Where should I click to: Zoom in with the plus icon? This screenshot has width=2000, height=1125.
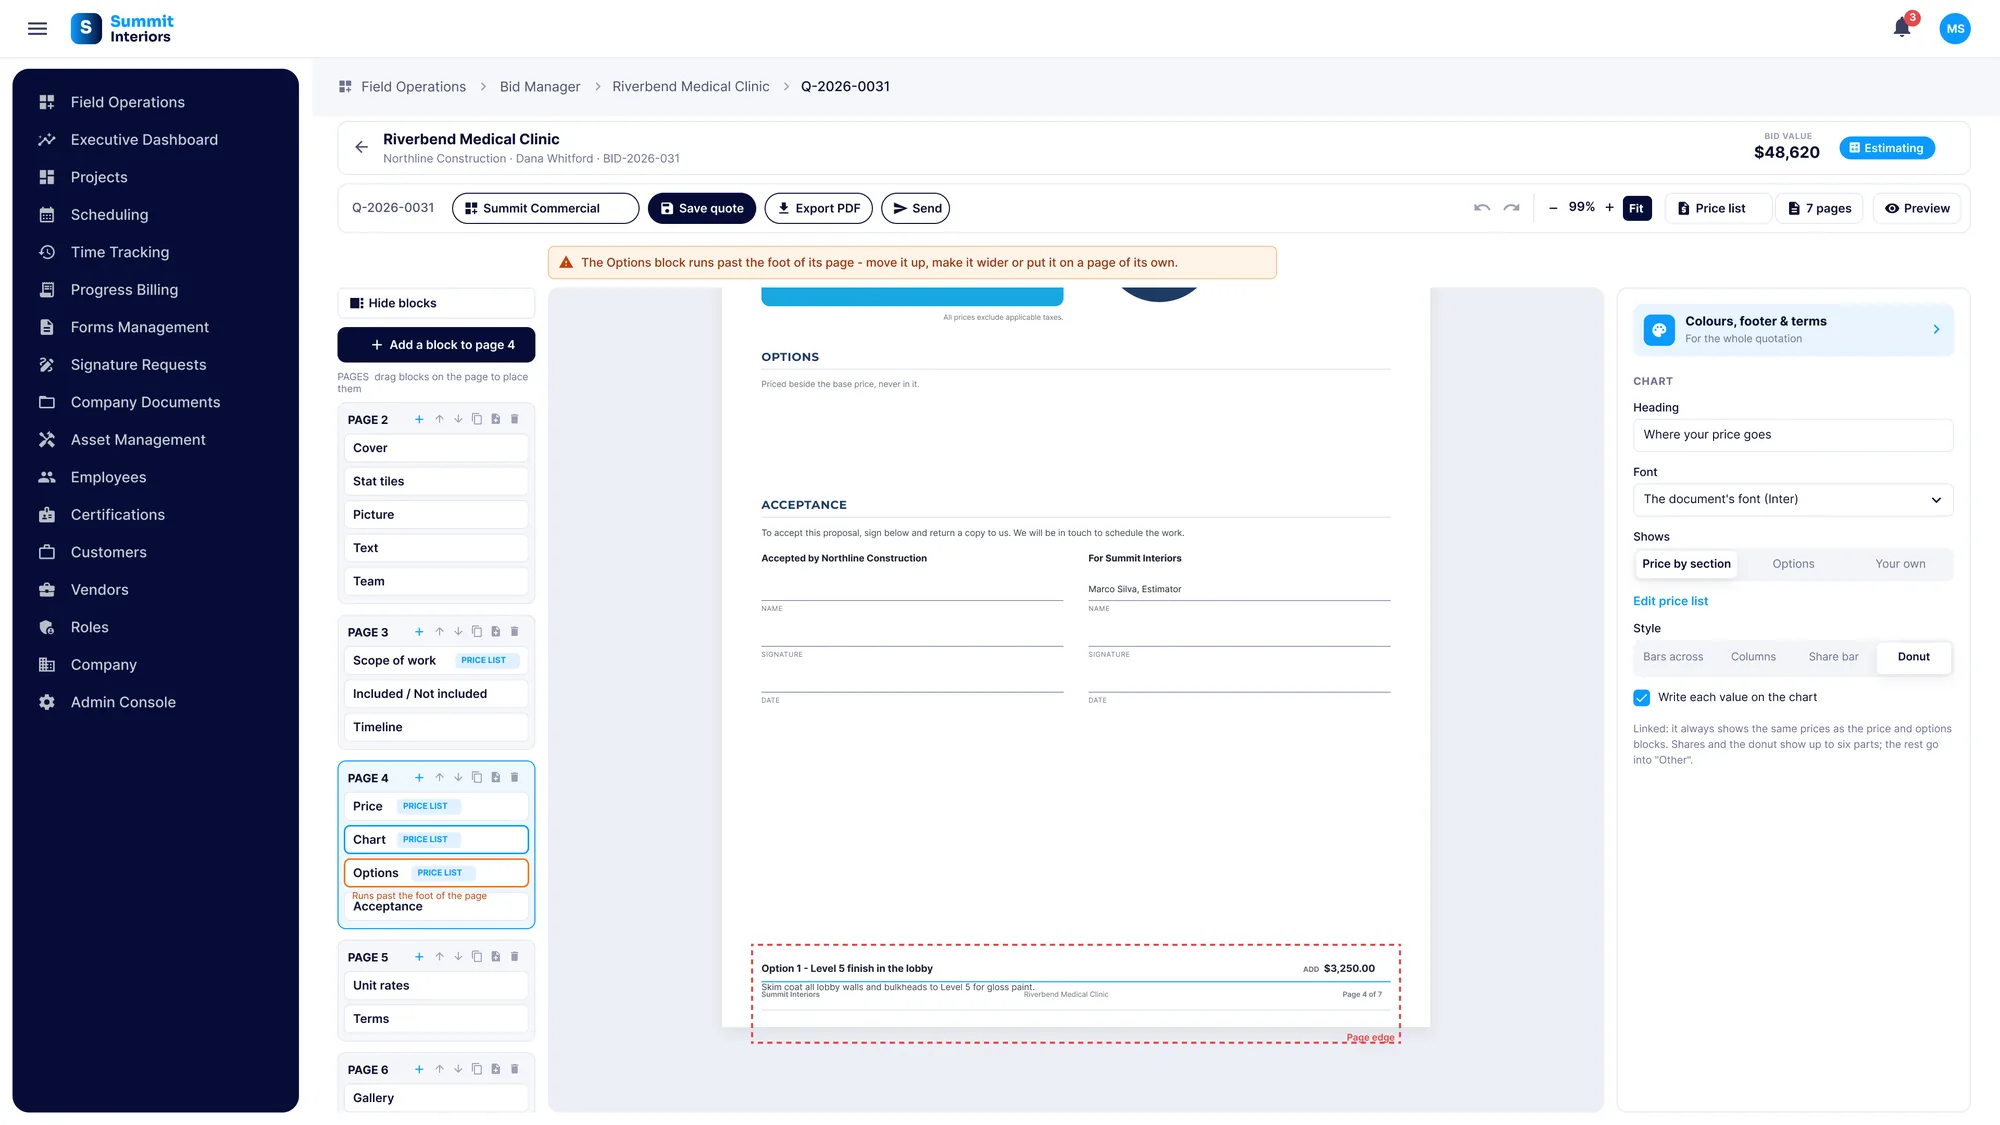pyautogui.click(x=1609, y=208)
